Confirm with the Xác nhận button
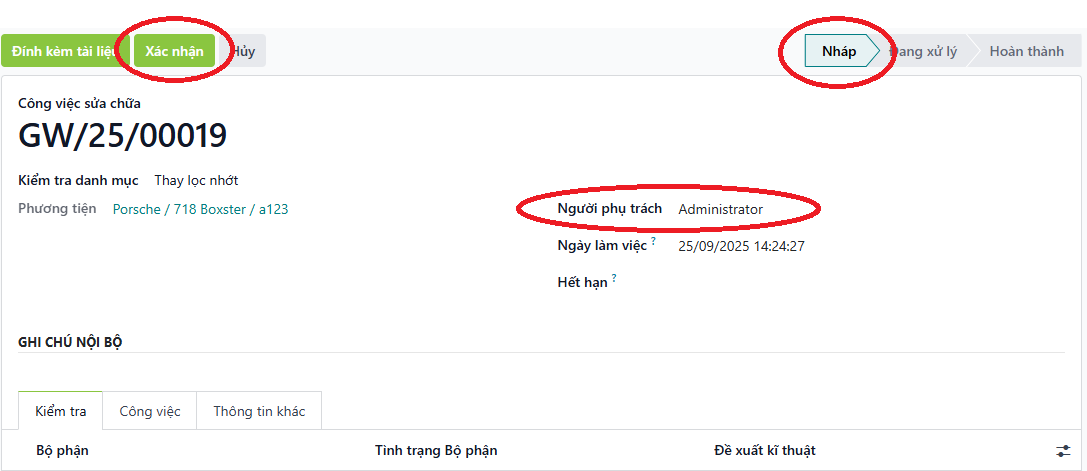 coord(174,51)
